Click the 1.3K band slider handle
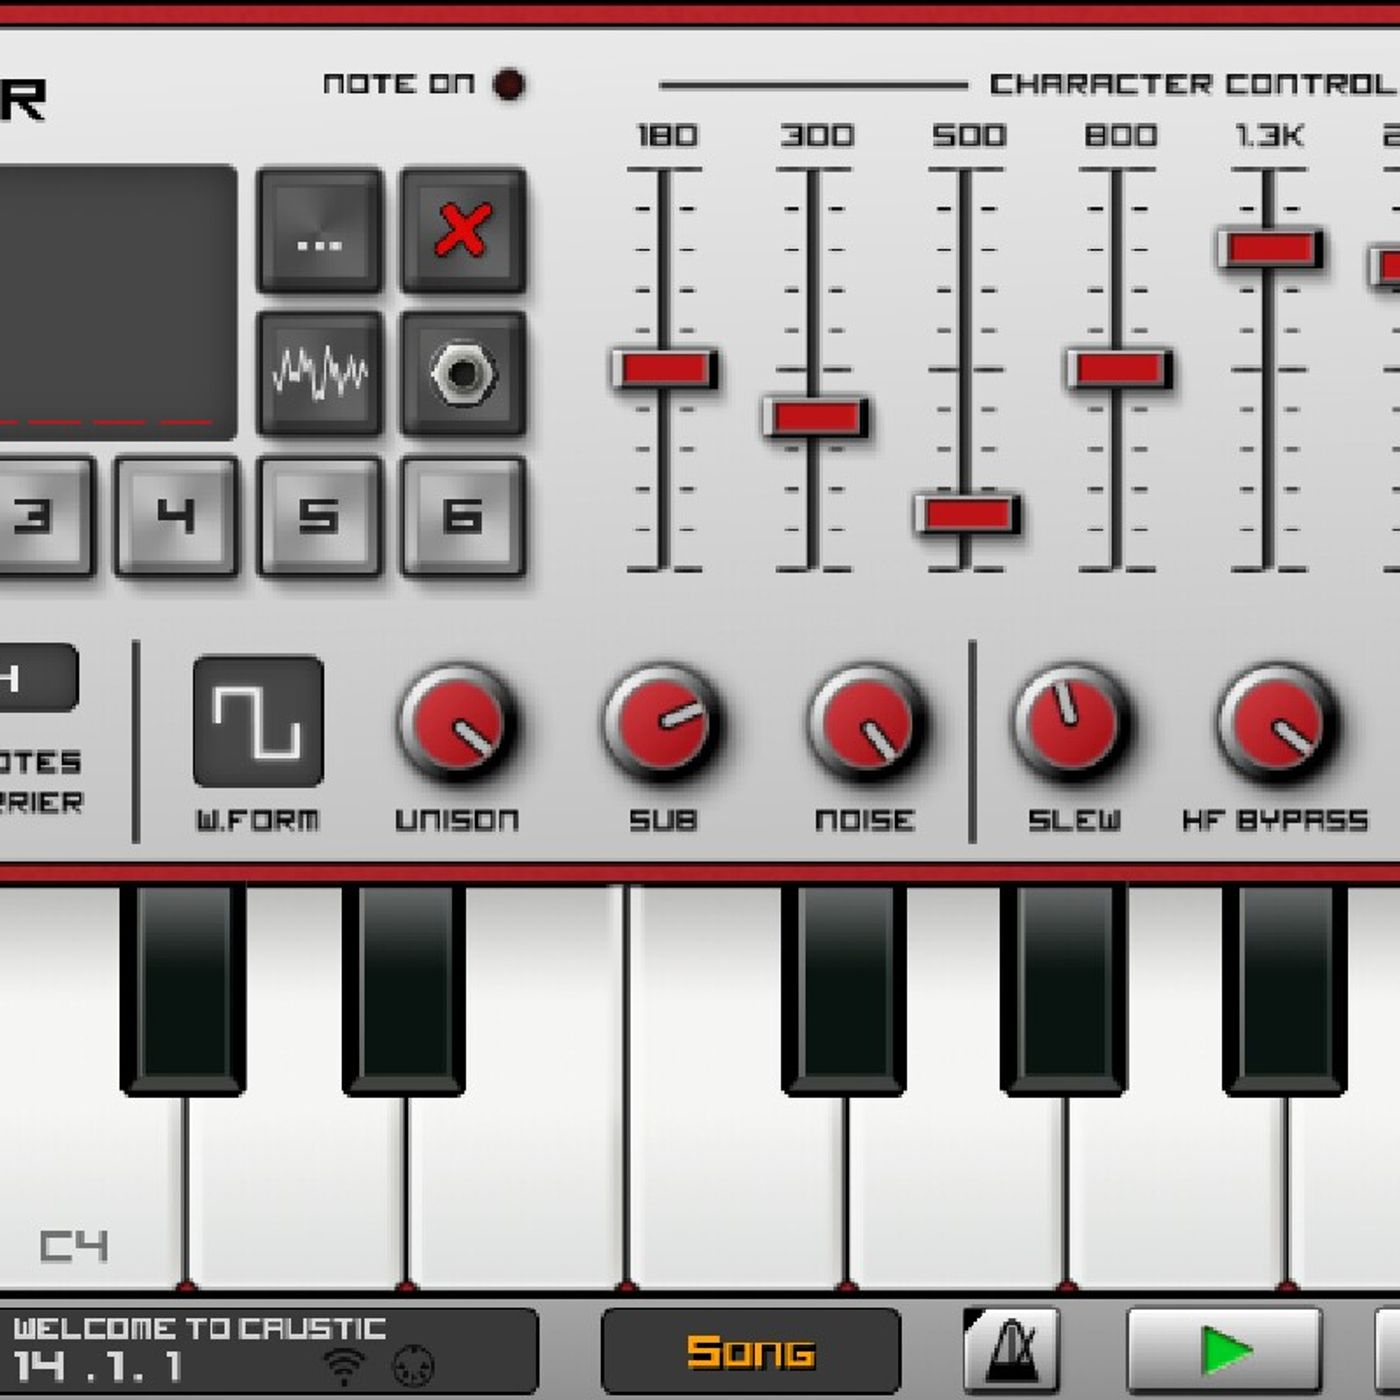 [1270, 248]
